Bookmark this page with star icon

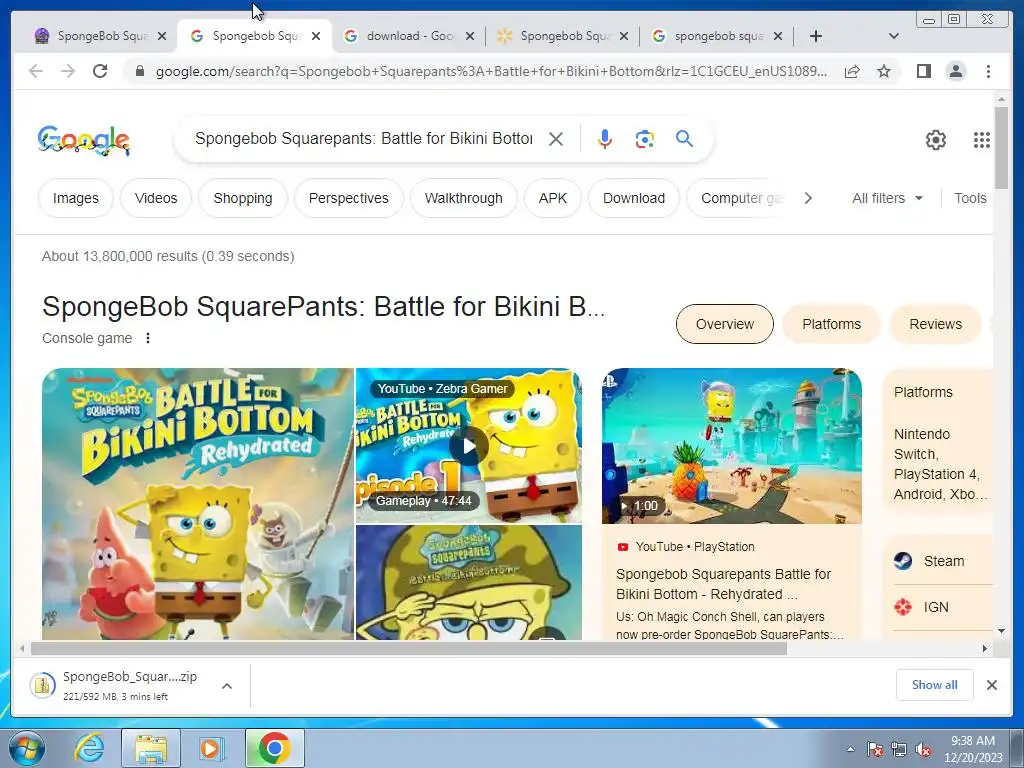click(x=884, y=71)
